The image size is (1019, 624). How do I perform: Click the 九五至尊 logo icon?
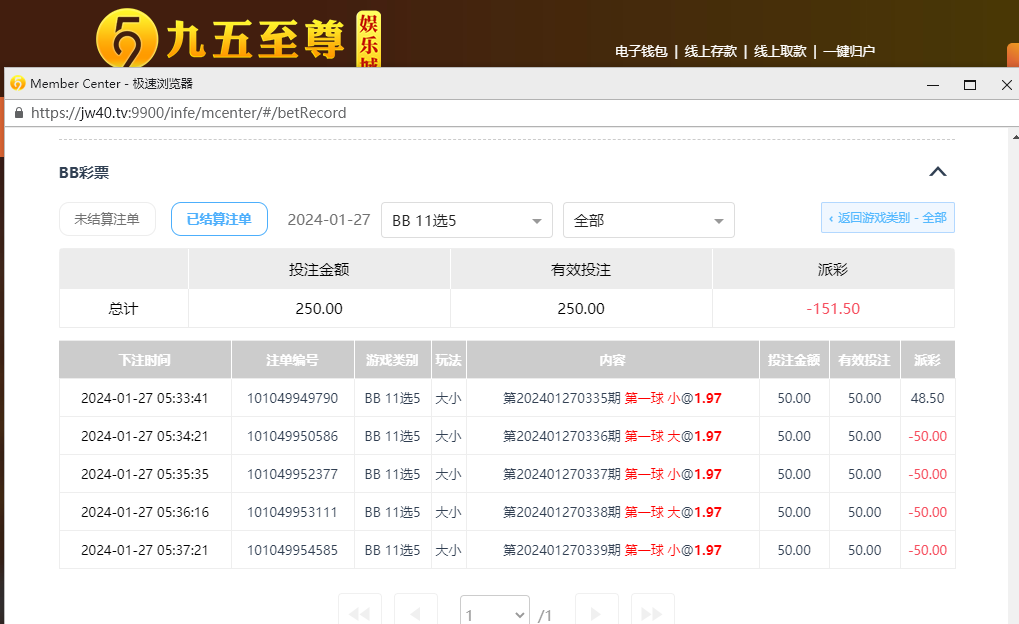pos(128,40)
